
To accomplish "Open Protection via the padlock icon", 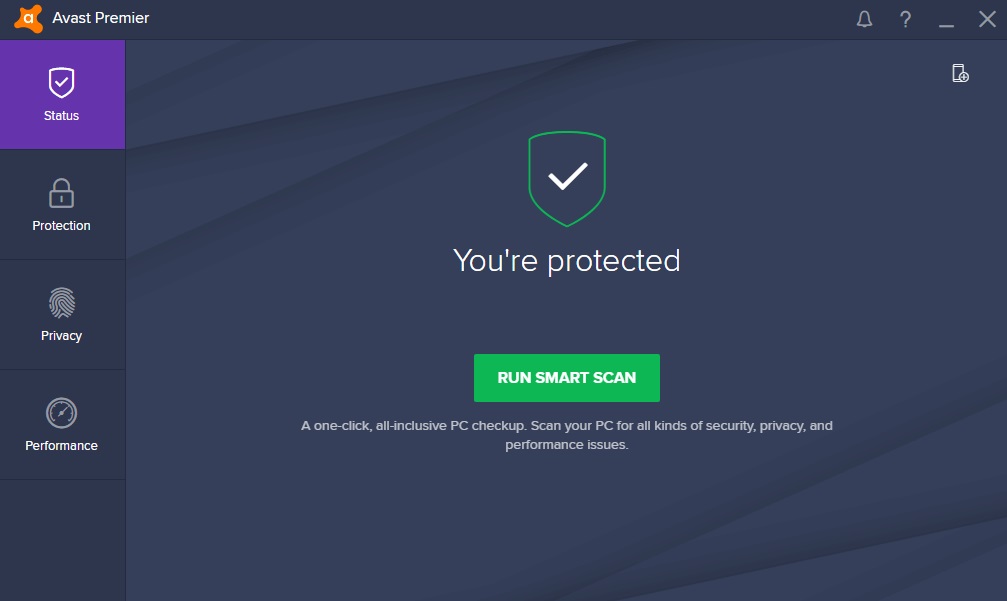I will coord(62,193).
